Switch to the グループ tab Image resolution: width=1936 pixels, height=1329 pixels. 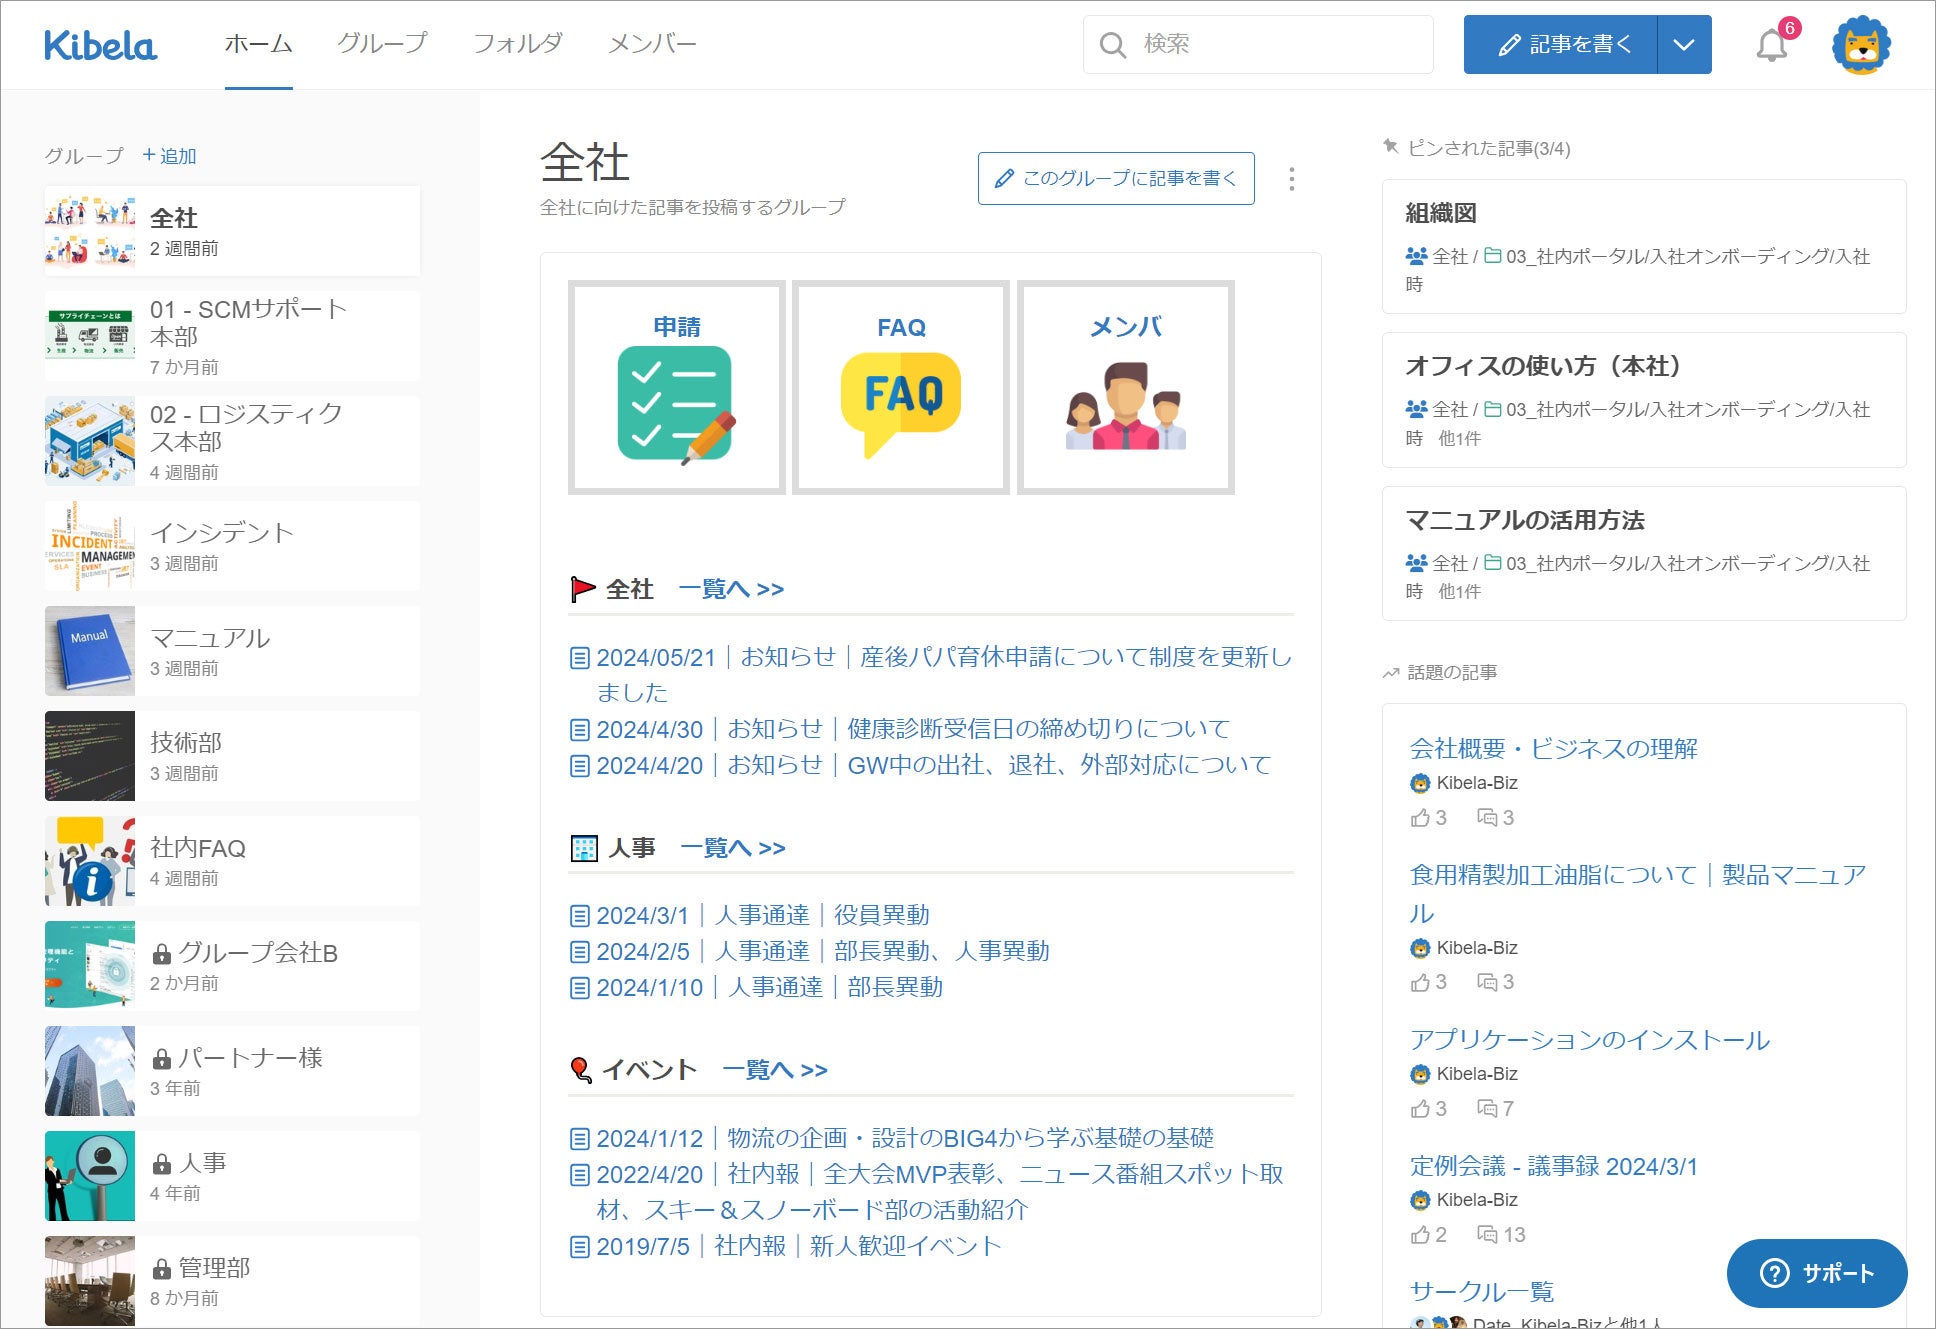(x=381, y=45)
